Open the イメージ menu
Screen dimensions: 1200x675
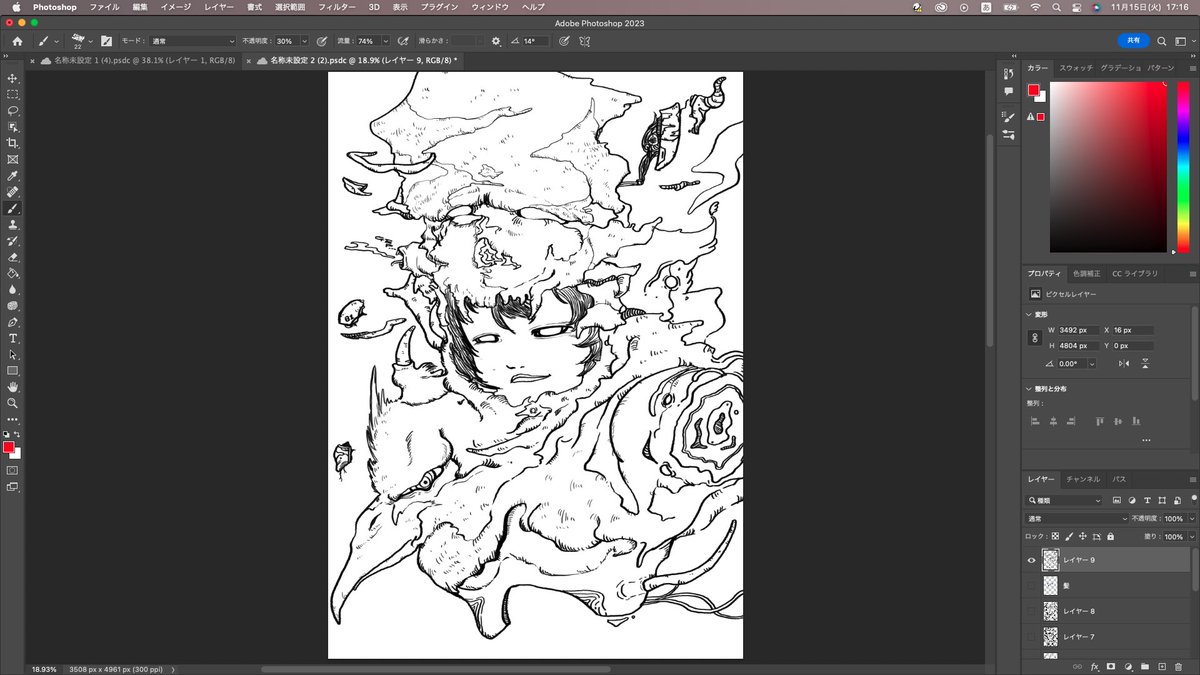pos(175,7)
